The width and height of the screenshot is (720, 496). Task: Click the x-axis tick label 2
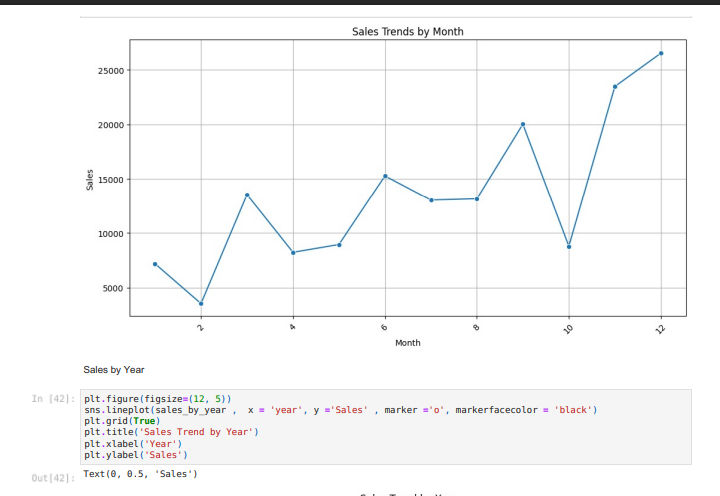201,327
